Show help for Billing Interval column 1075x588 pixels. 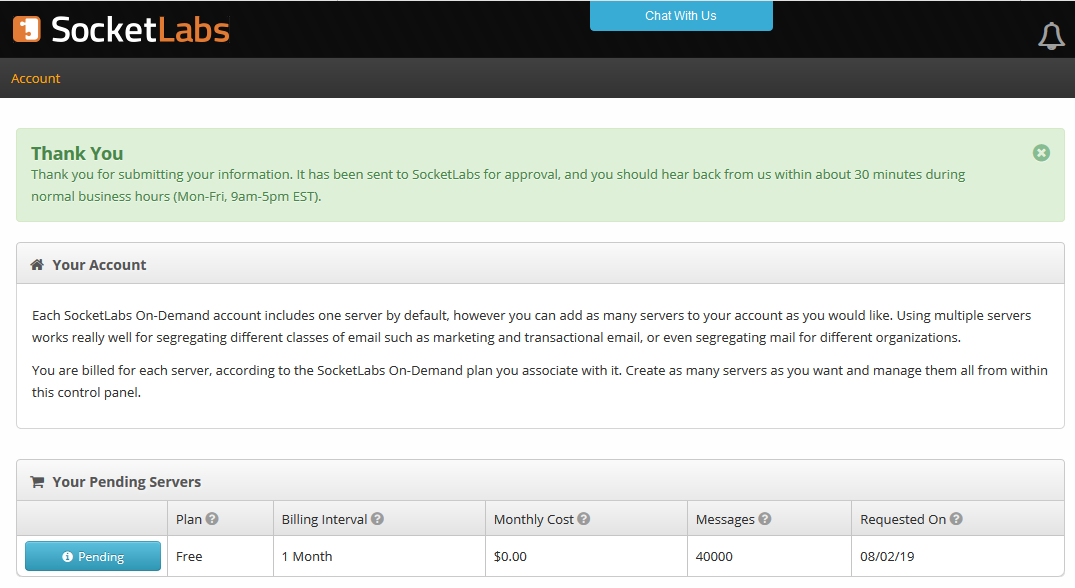[x=377, y=519]
